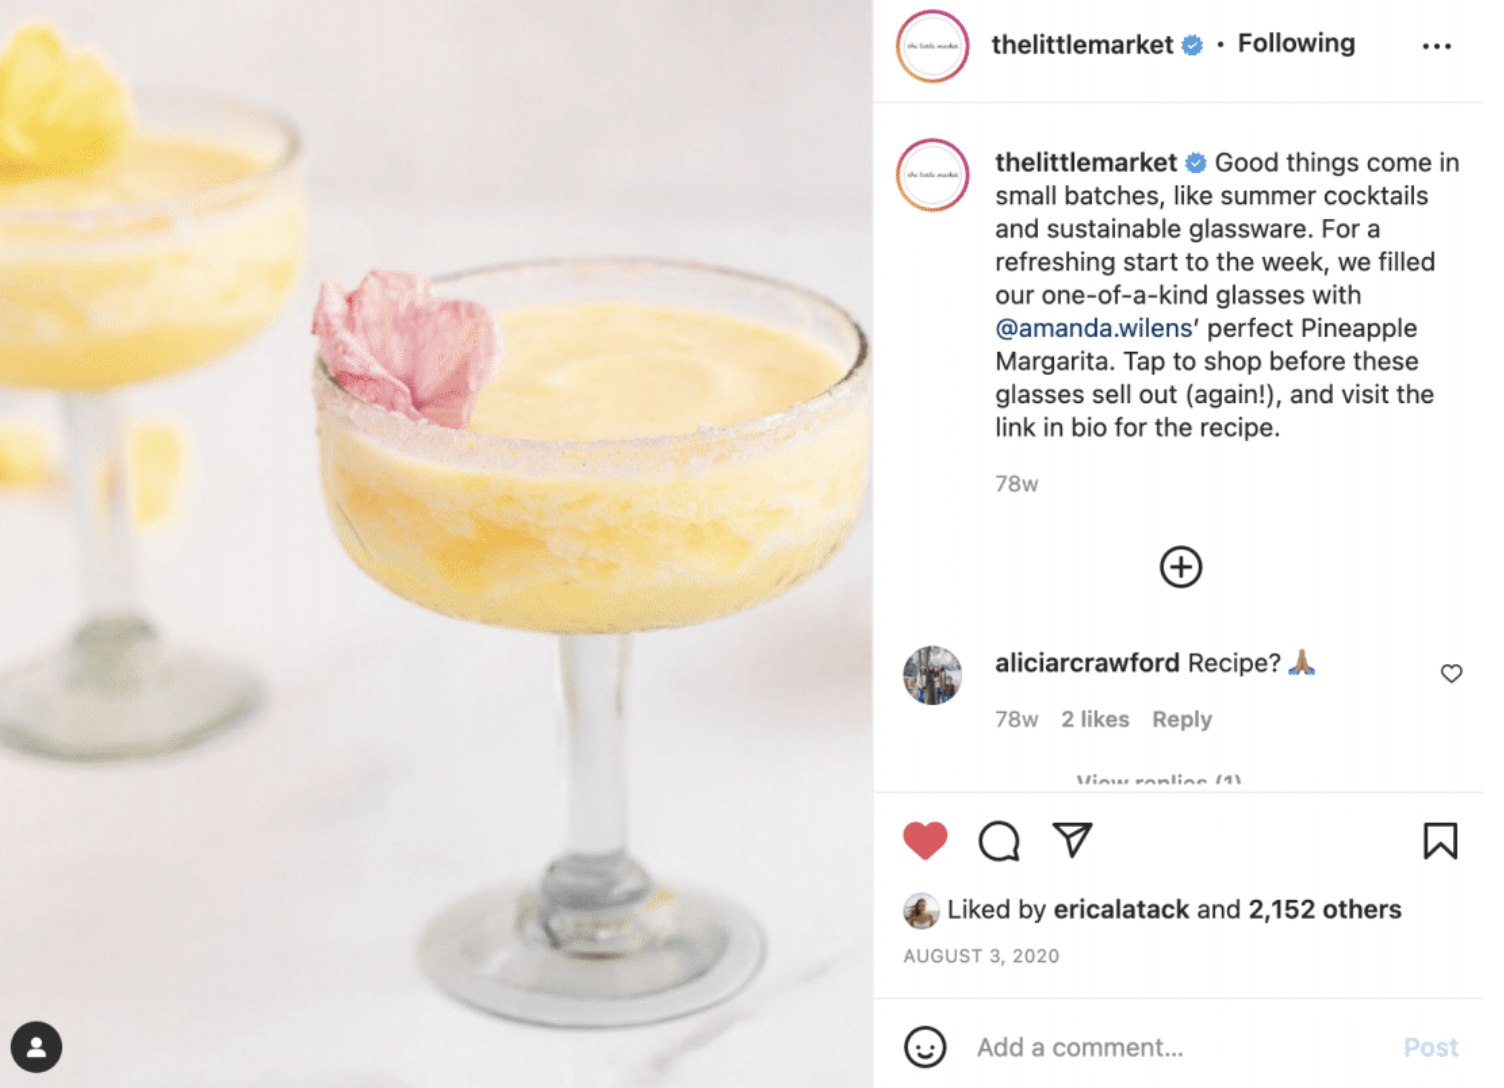Viewport: 1504px width, 1088px height.
Task: Like aliciarcrawford's comment heart
Action: click(x=1451, y=673)
